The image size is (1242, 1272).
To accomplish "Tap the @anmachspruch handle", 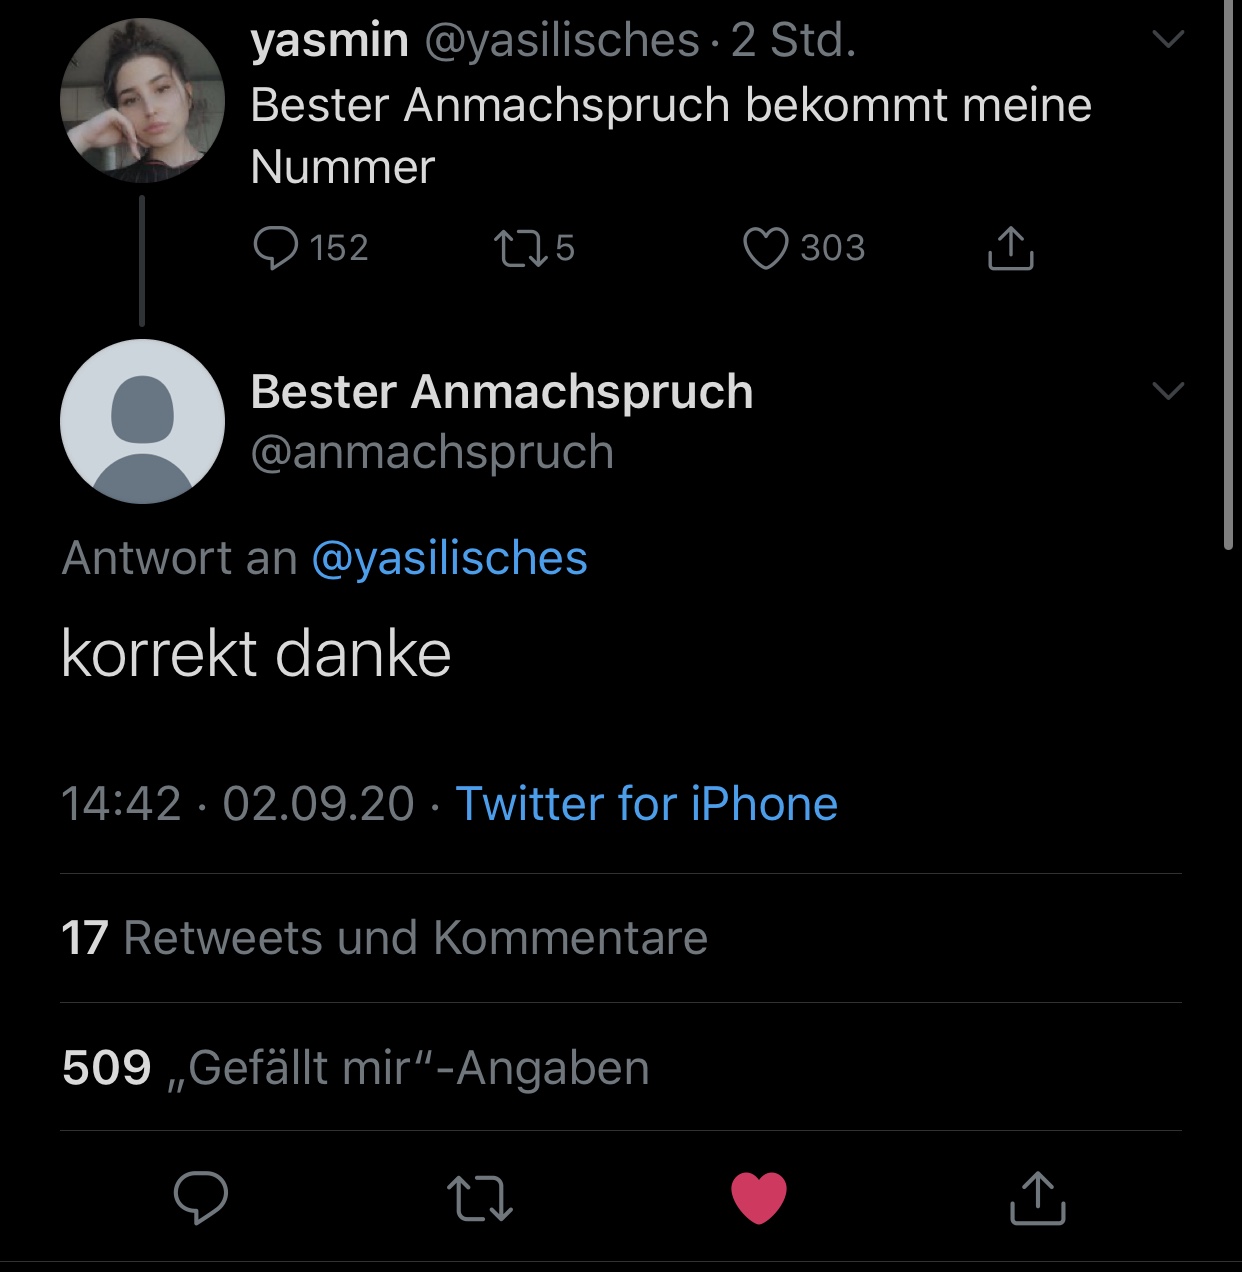I will pos(432,452).
